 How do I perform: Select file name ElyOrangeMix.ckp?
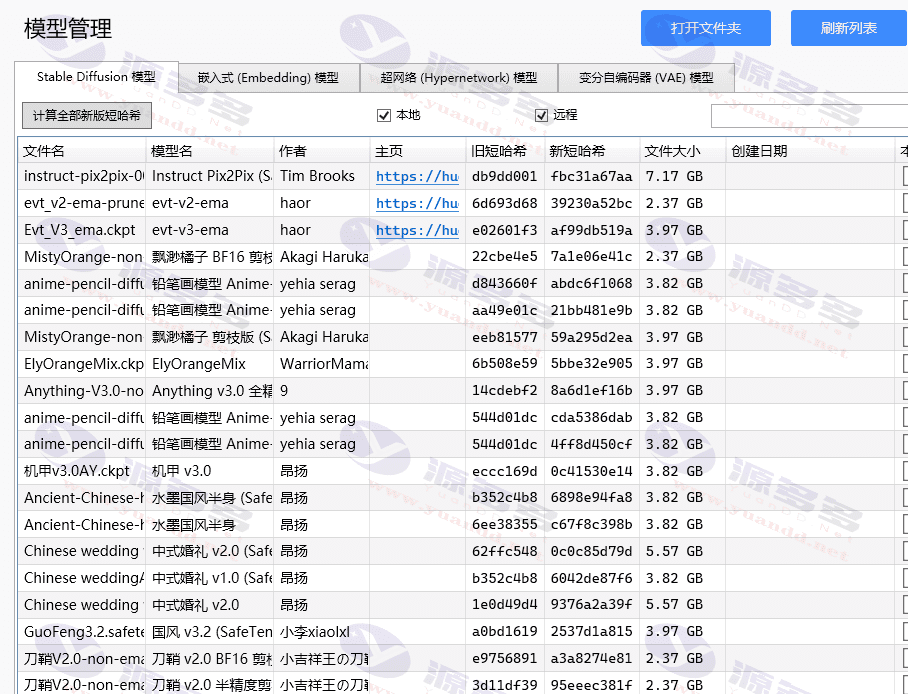coord(82,364)
